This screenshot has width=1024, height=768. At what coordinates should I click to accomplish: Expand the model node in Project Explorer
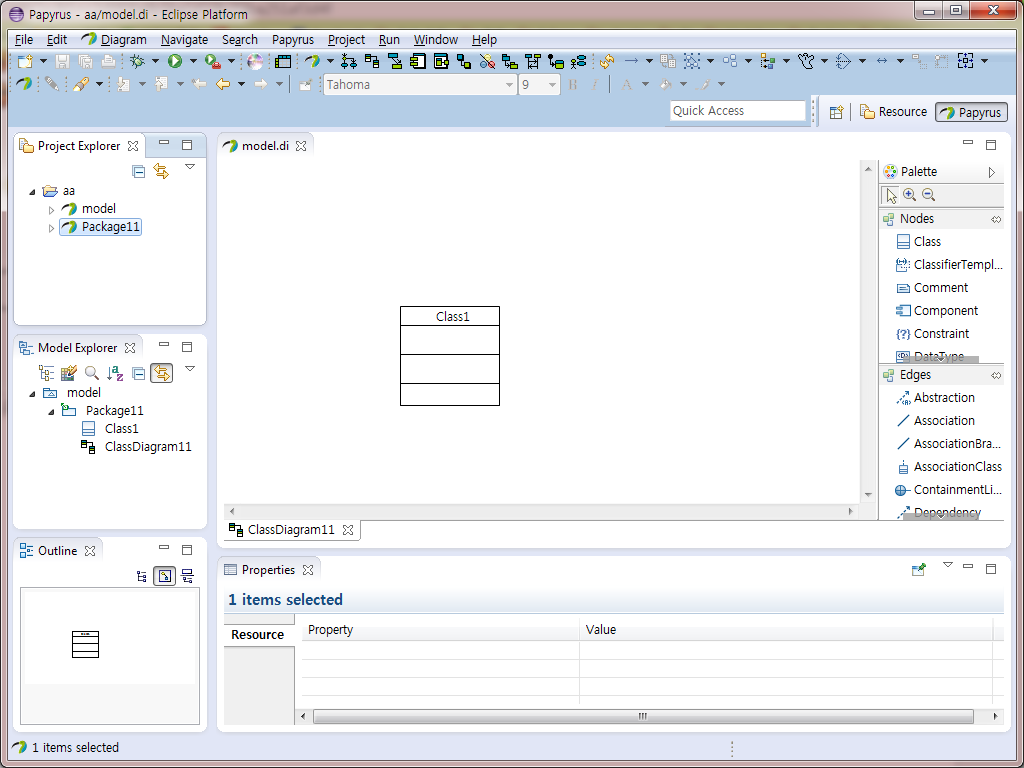click(x=52, y=210)
